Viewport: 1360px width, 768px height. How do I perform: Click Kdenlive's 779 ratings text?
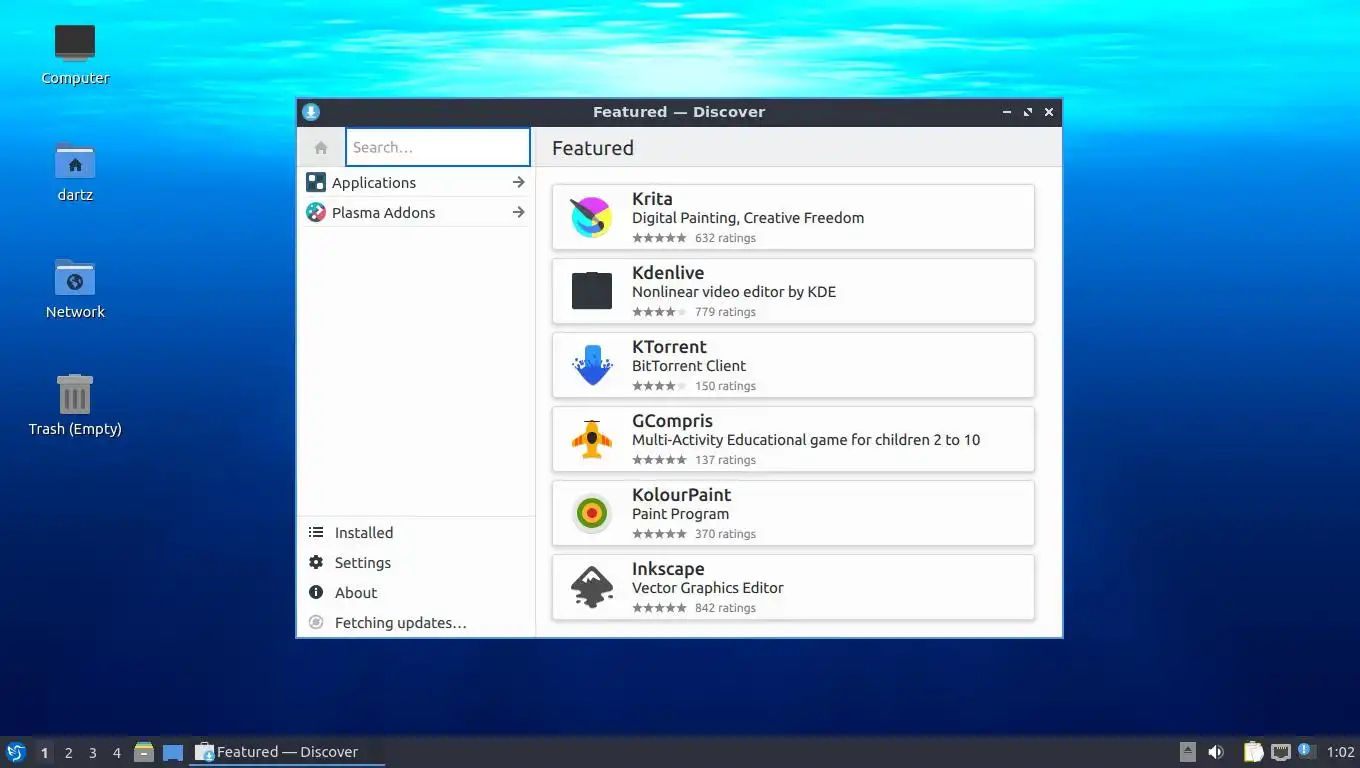point(725,312)
